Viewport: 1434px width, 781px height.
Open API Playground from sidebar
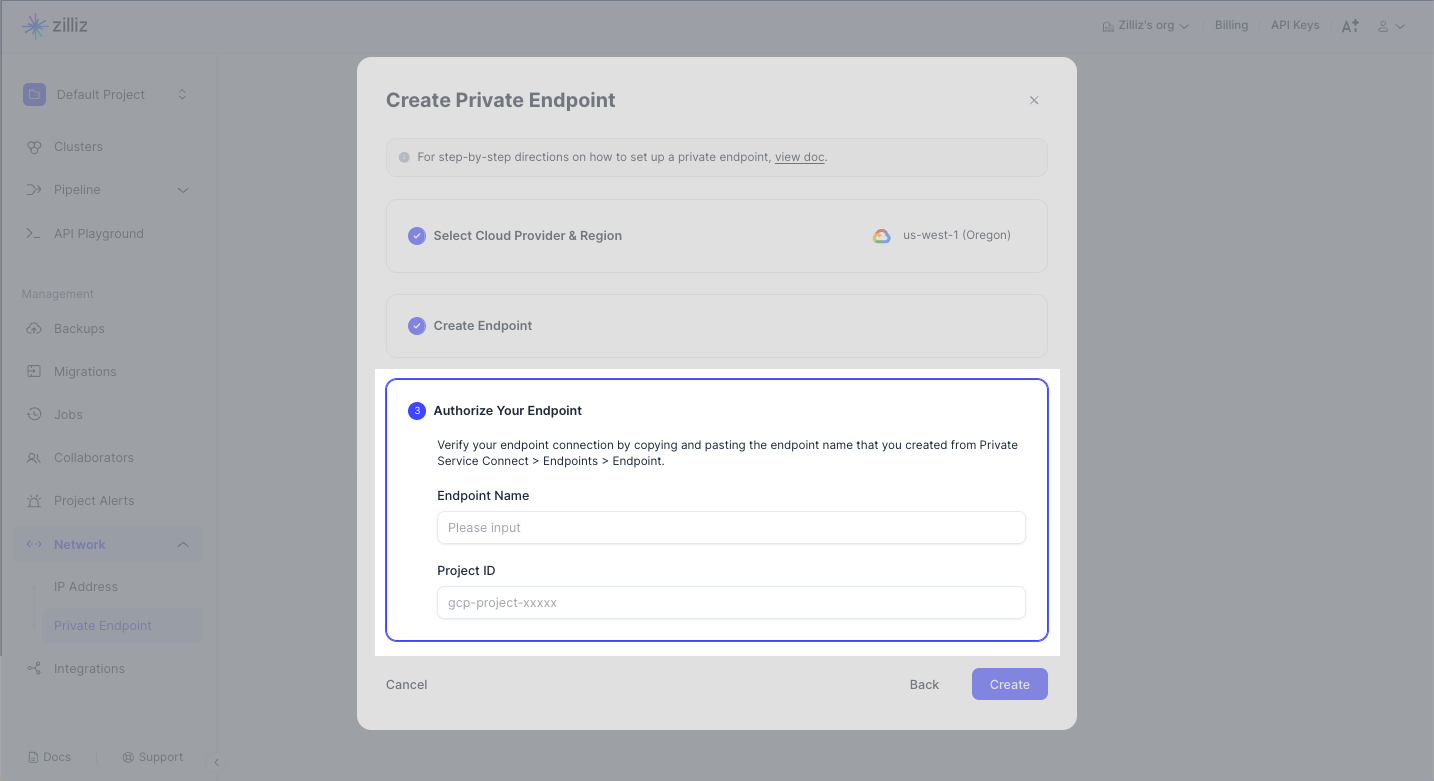(98, 234)
